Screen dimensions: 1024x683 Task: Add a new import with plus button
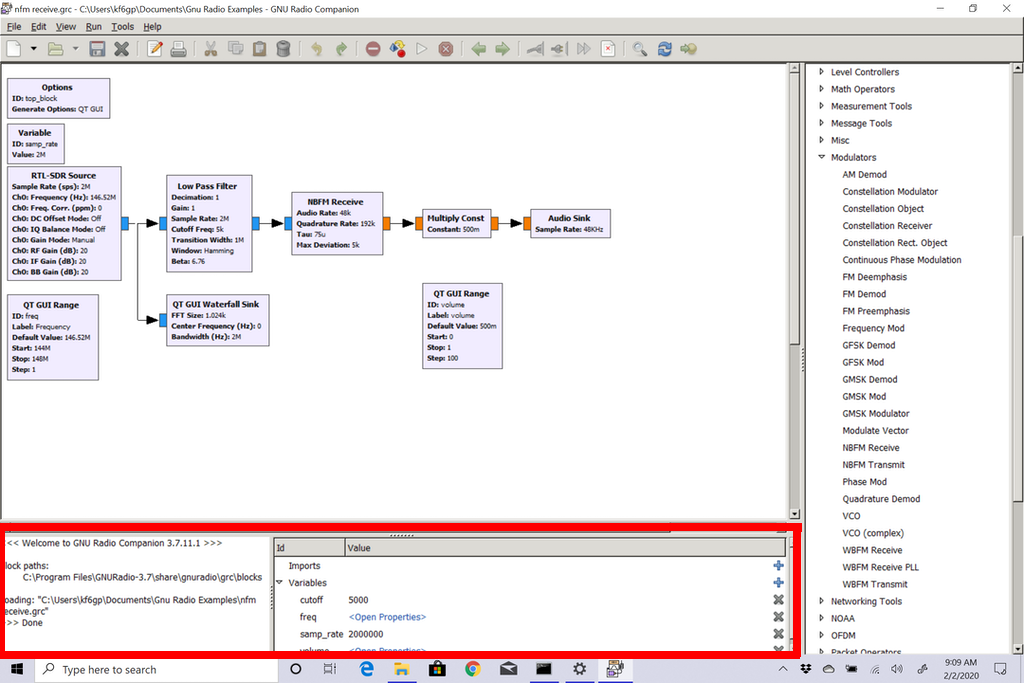tap(778, 565)
